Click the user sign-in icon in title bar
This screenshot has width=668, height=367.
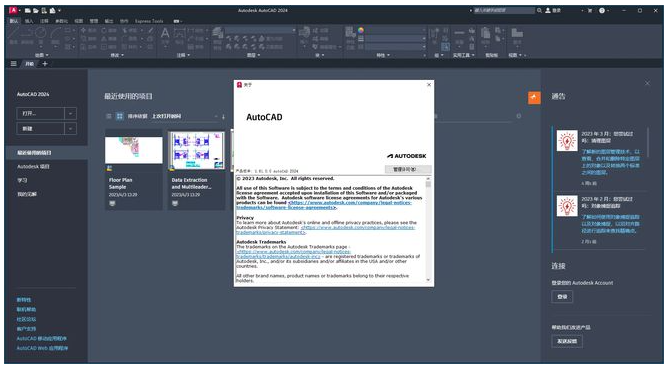coord(548,10)
